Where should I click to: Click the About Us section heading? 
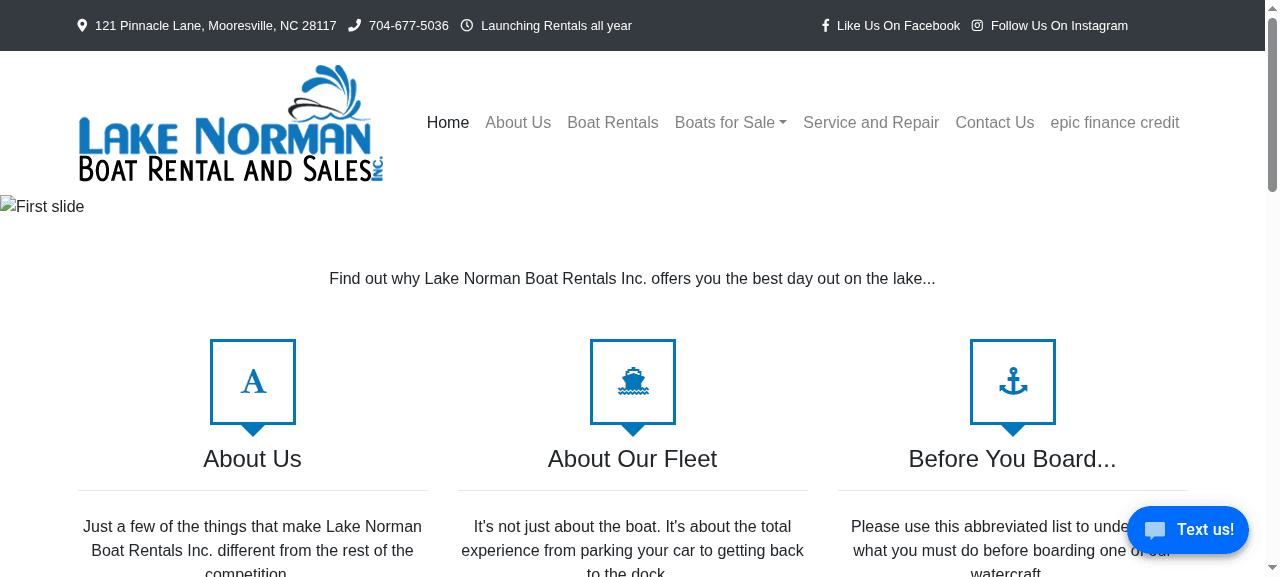click(x=253, y=459)
